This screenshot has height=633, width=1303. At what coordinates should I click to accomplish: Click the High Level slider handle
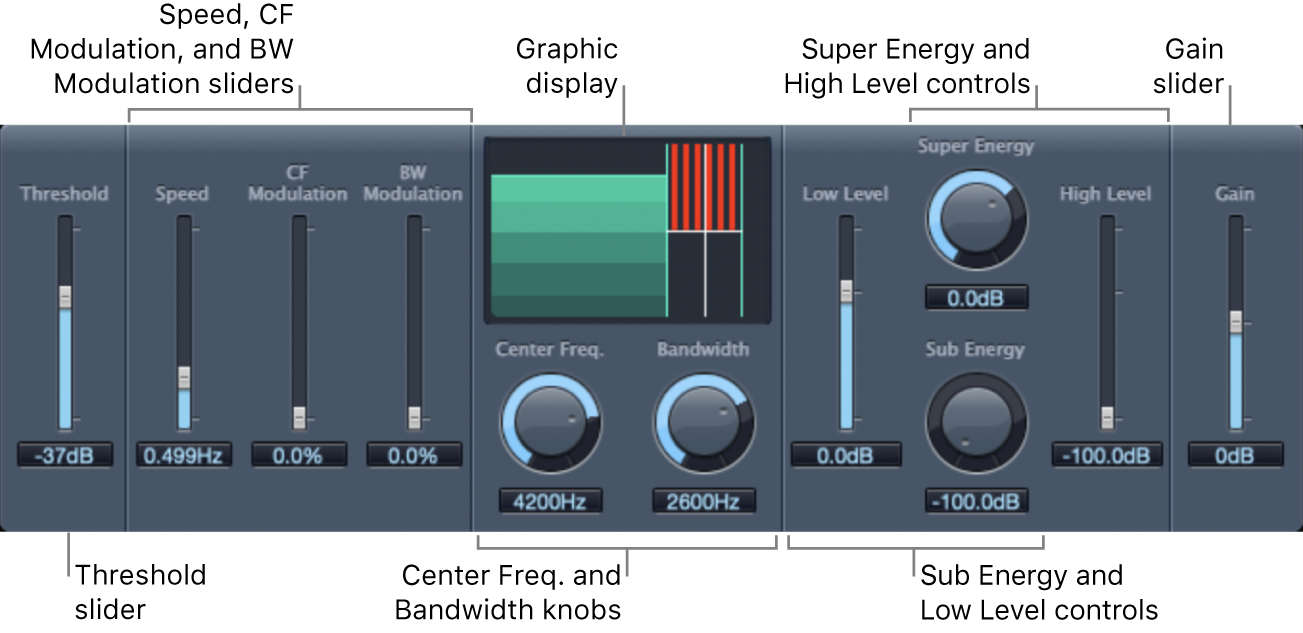point(1107,417)
